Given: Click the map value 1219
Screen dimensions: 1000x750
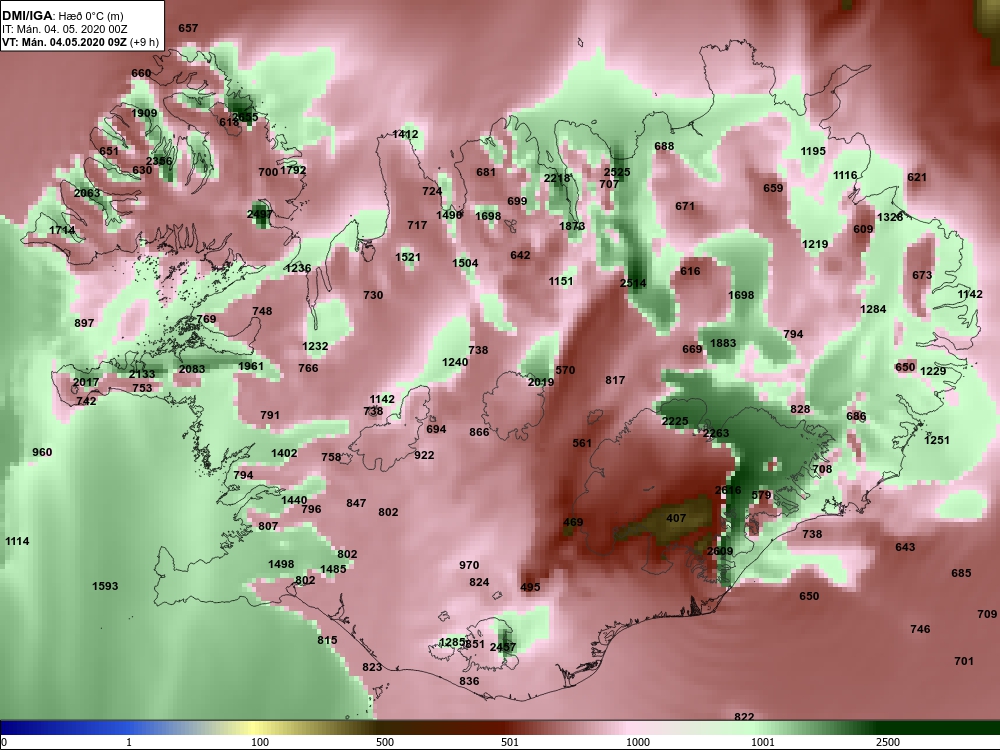Looking at the screenshot, I should (815, 244).
